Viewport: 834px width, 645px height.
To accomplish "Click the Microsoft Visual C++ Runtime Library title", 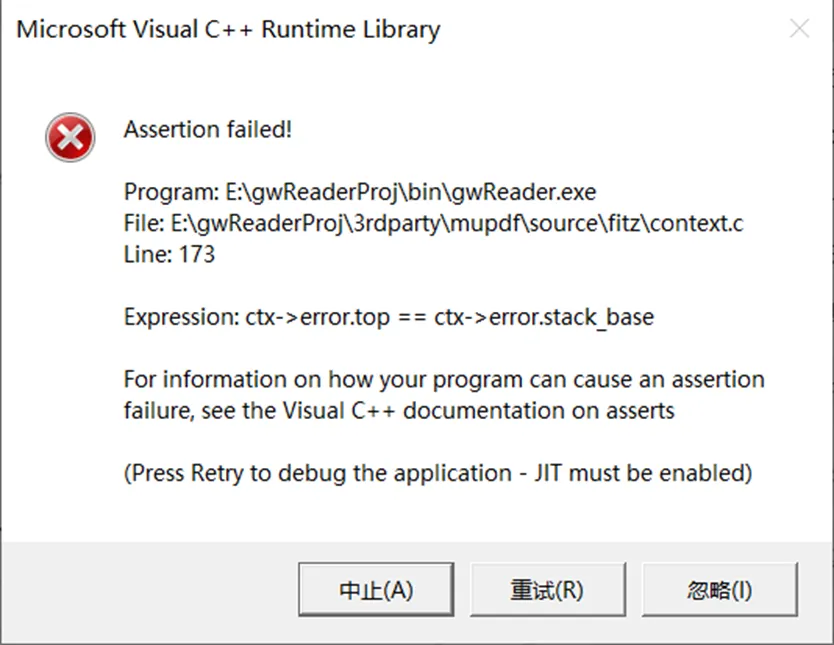I will [228, 30].
